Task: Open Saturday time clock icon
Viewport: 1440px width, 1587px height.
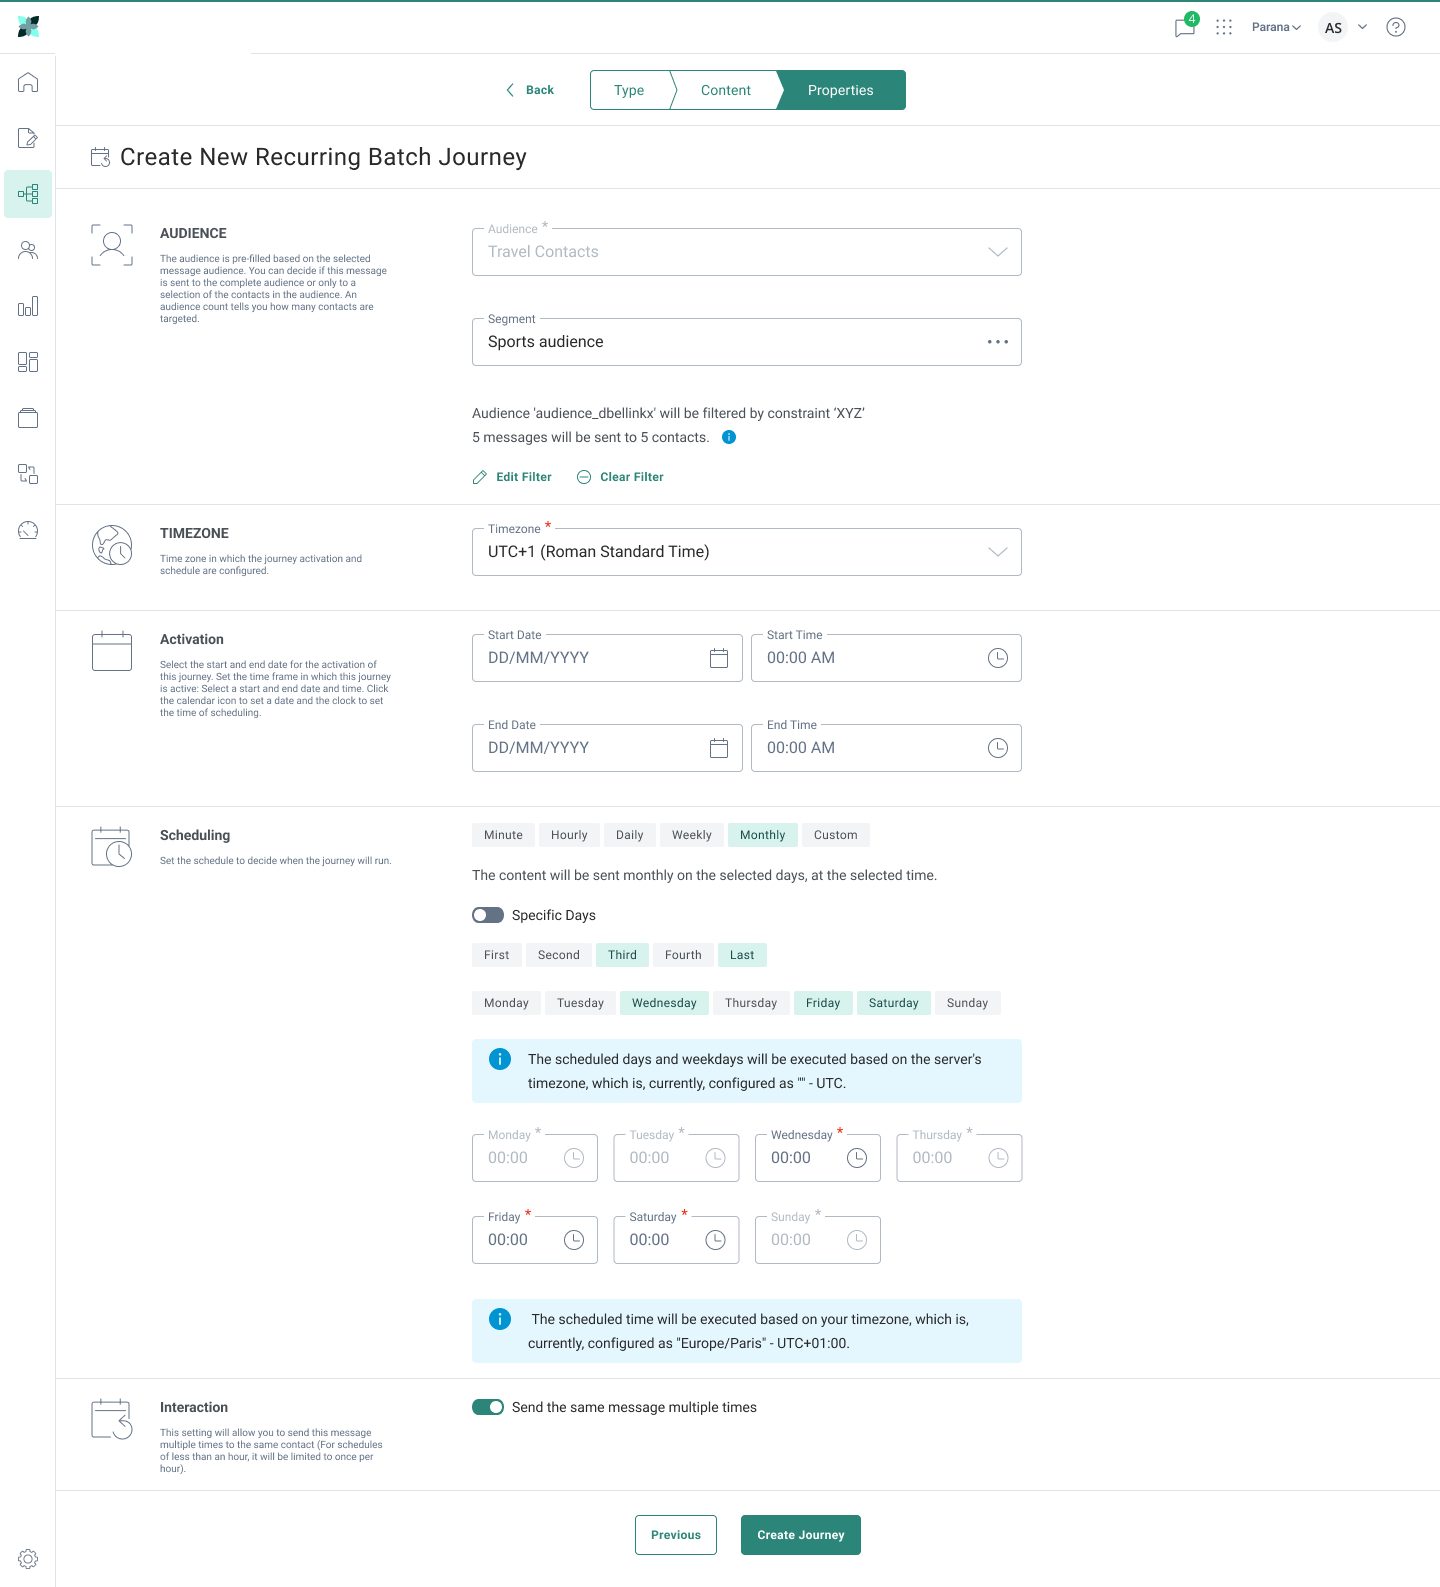Action: click(x=715, y=1240)
